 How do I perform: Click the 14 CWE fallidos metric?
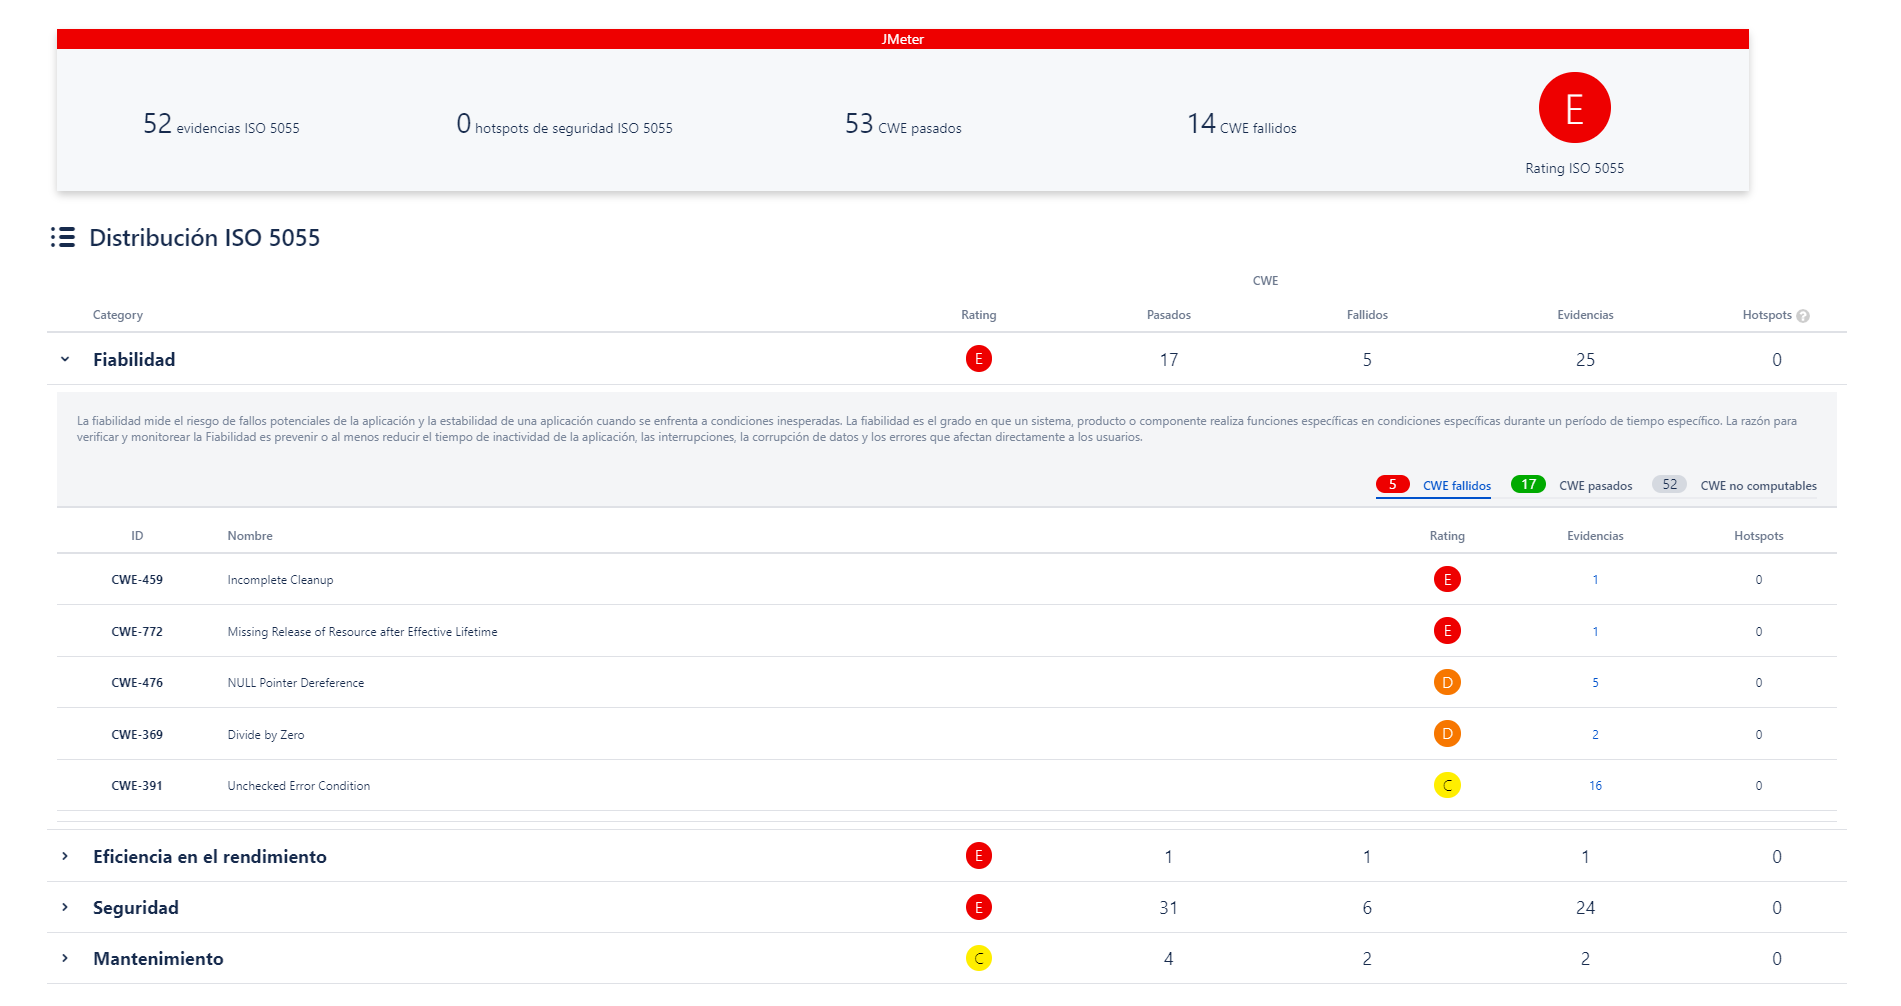1241,124
